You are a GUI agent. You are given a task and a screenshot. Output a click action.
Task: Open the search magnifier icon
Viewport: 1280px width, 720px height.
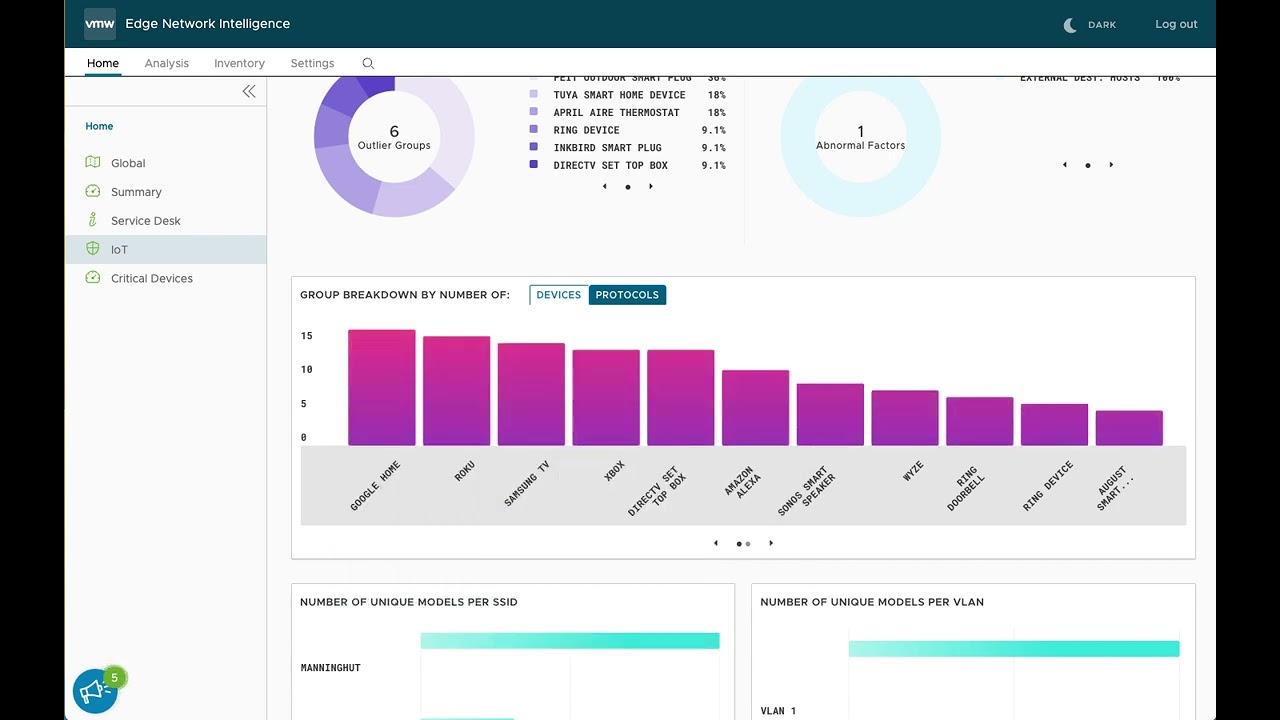pyautogui.click(x=368, y=63)
